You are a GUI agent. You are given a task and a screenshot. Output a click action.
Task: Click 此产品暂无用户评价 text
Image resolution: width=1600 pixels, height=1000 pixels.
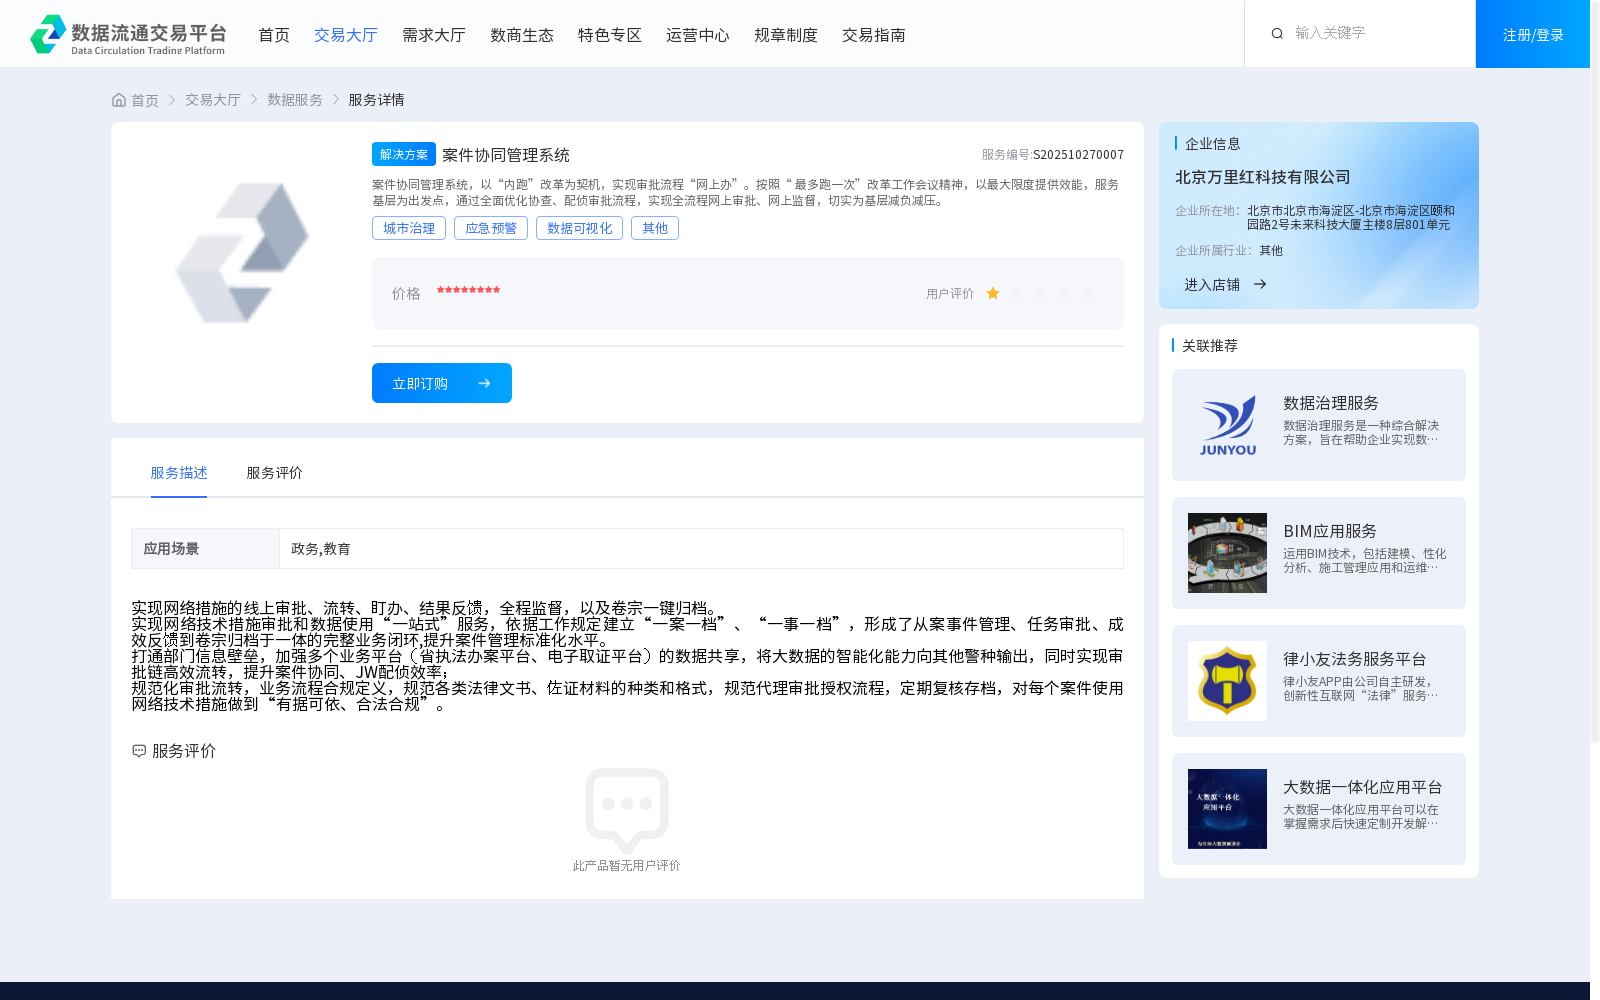tap(627, 866)
